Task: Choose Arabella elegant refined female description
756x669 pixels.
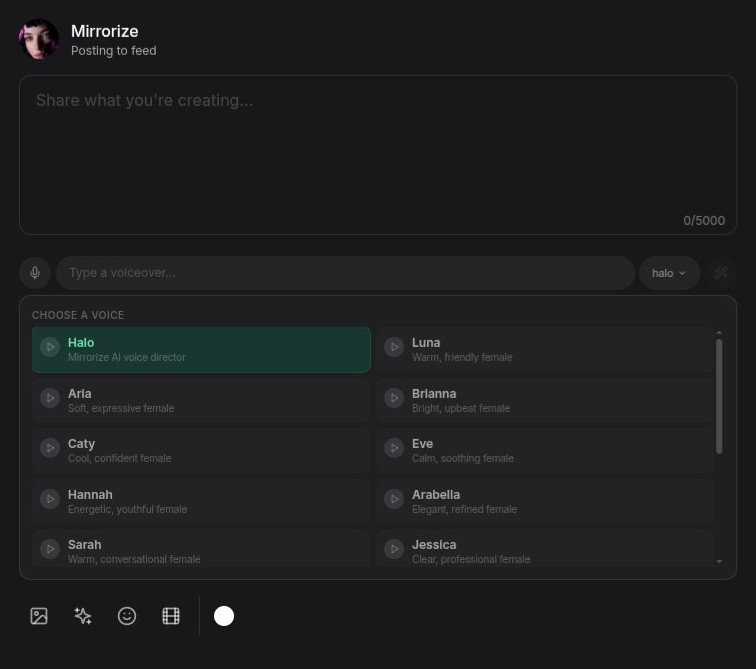Action: click(x=464, y=509)
